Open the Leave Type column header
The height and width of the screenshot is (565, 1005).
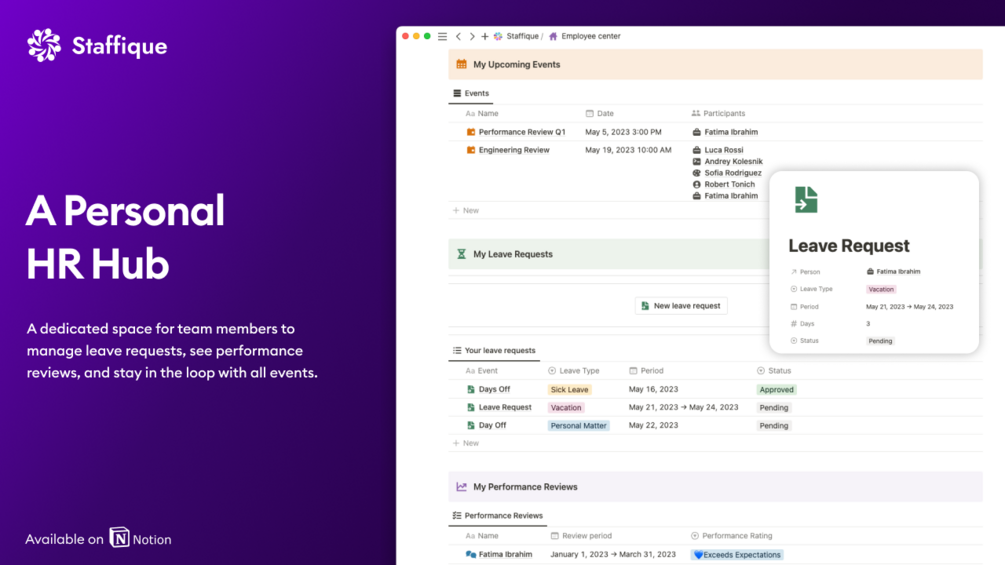pyautogui.click(x=574, y=371)
